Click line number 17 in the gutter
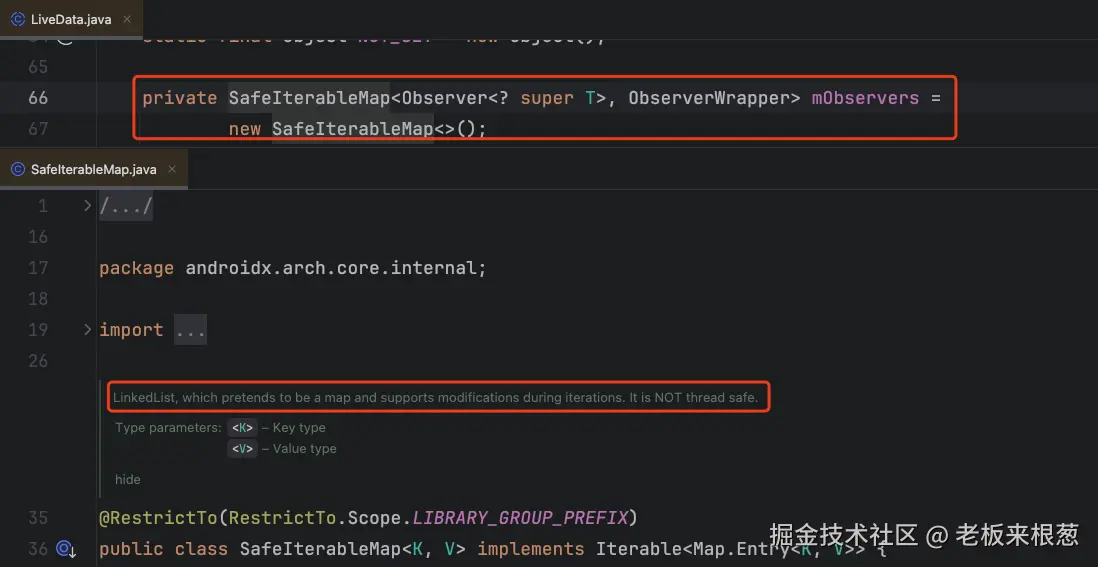The width and height of the screenshot is (1098, 567). tap(39, 268)
